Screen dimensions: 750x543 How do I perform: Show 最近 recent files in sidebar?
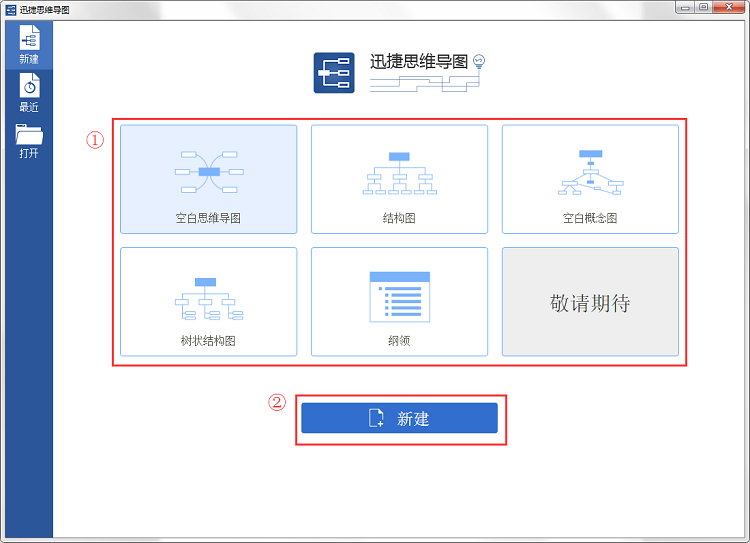tap(29, 92)
